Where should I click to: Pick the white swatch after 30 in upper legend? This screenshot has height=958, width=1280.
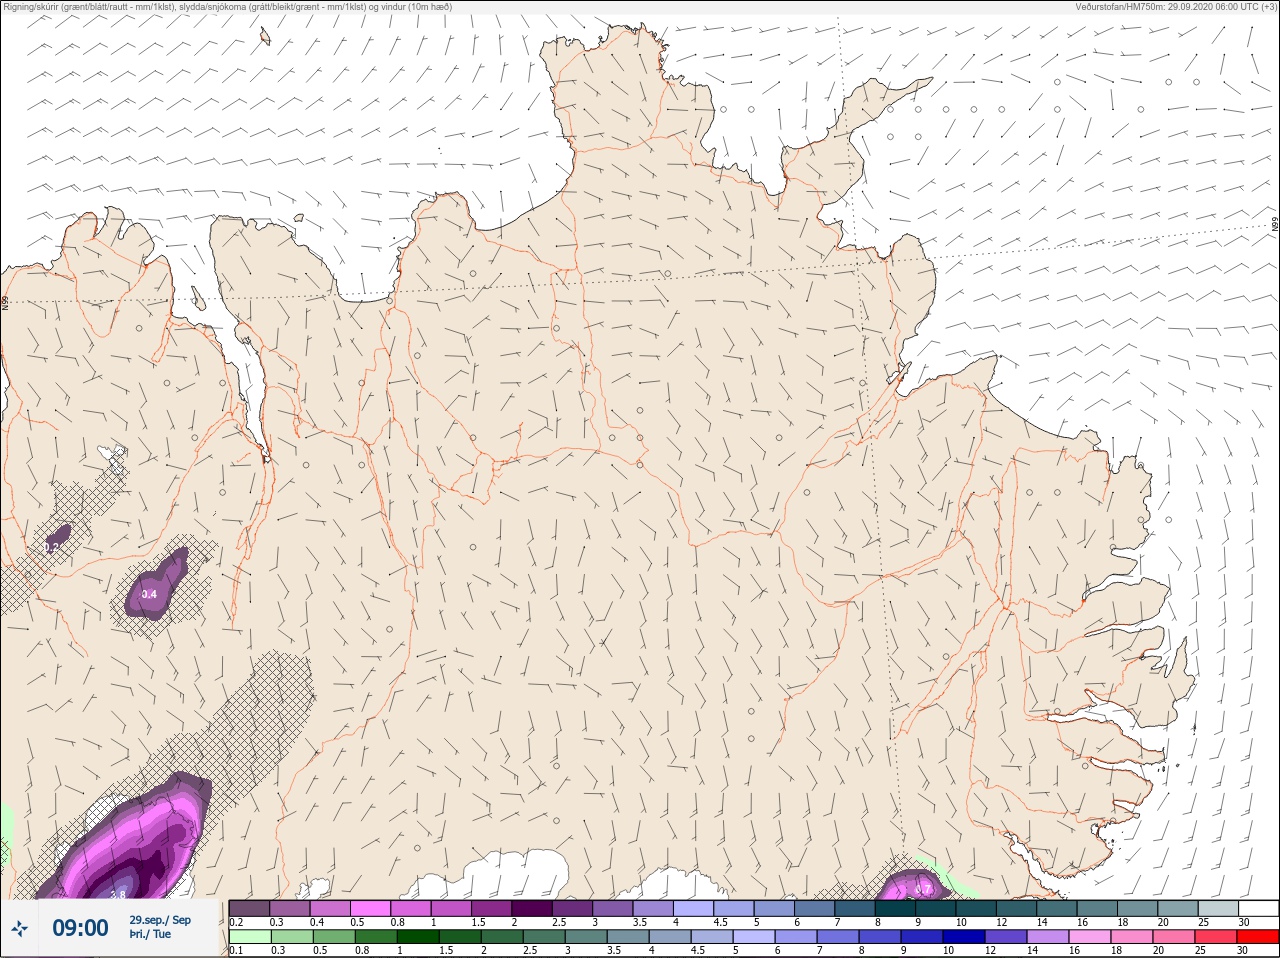coord(1259,908)
